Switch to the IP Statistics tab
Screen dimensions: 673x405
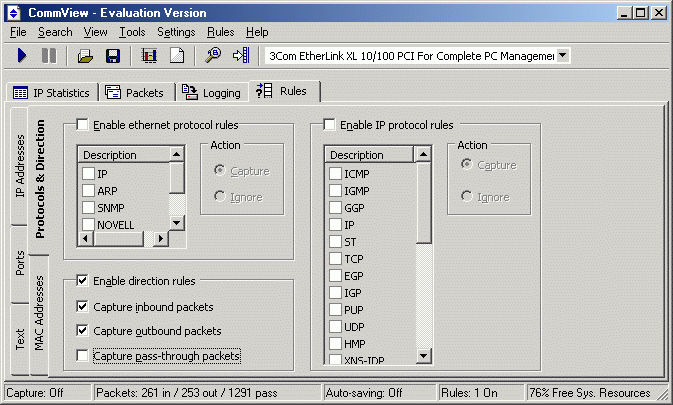tap(52, 93)
